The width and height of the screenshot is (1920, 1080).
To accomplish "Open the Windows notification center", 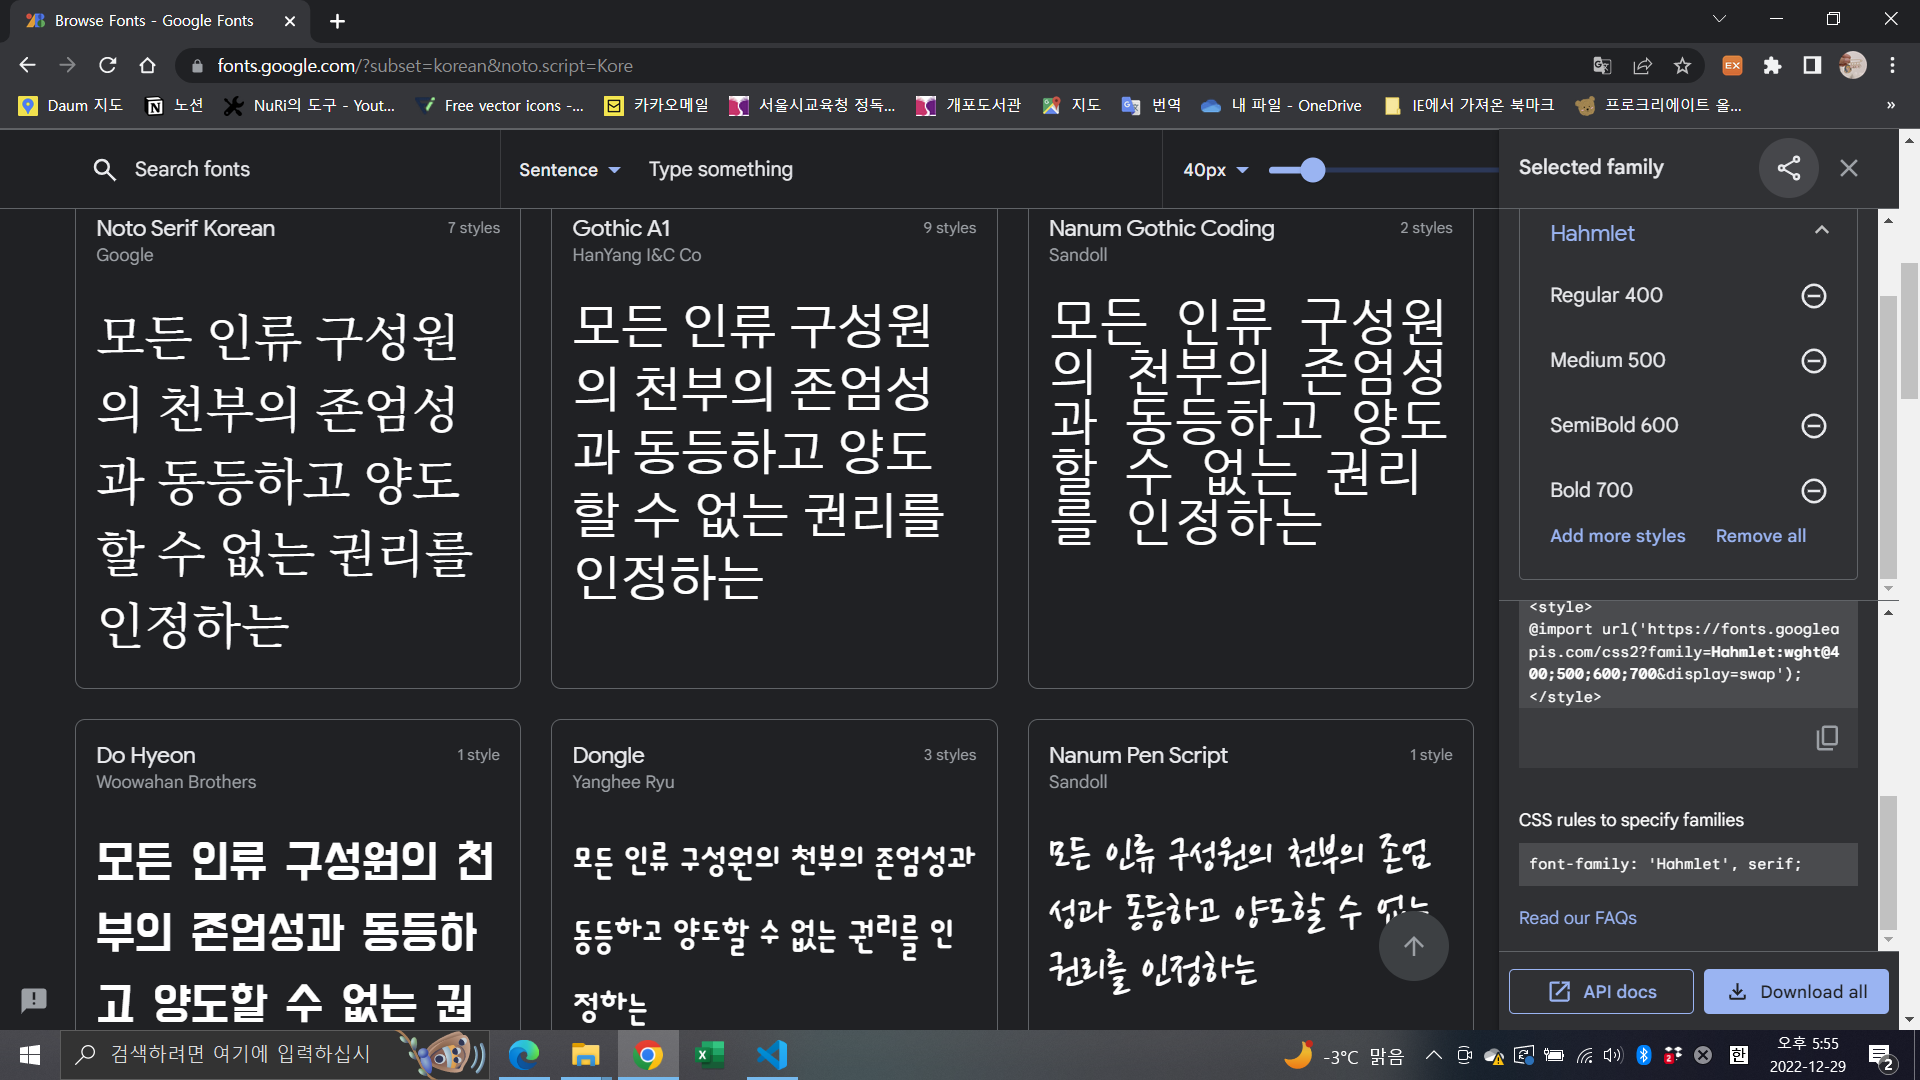I will (1881, 1056).
